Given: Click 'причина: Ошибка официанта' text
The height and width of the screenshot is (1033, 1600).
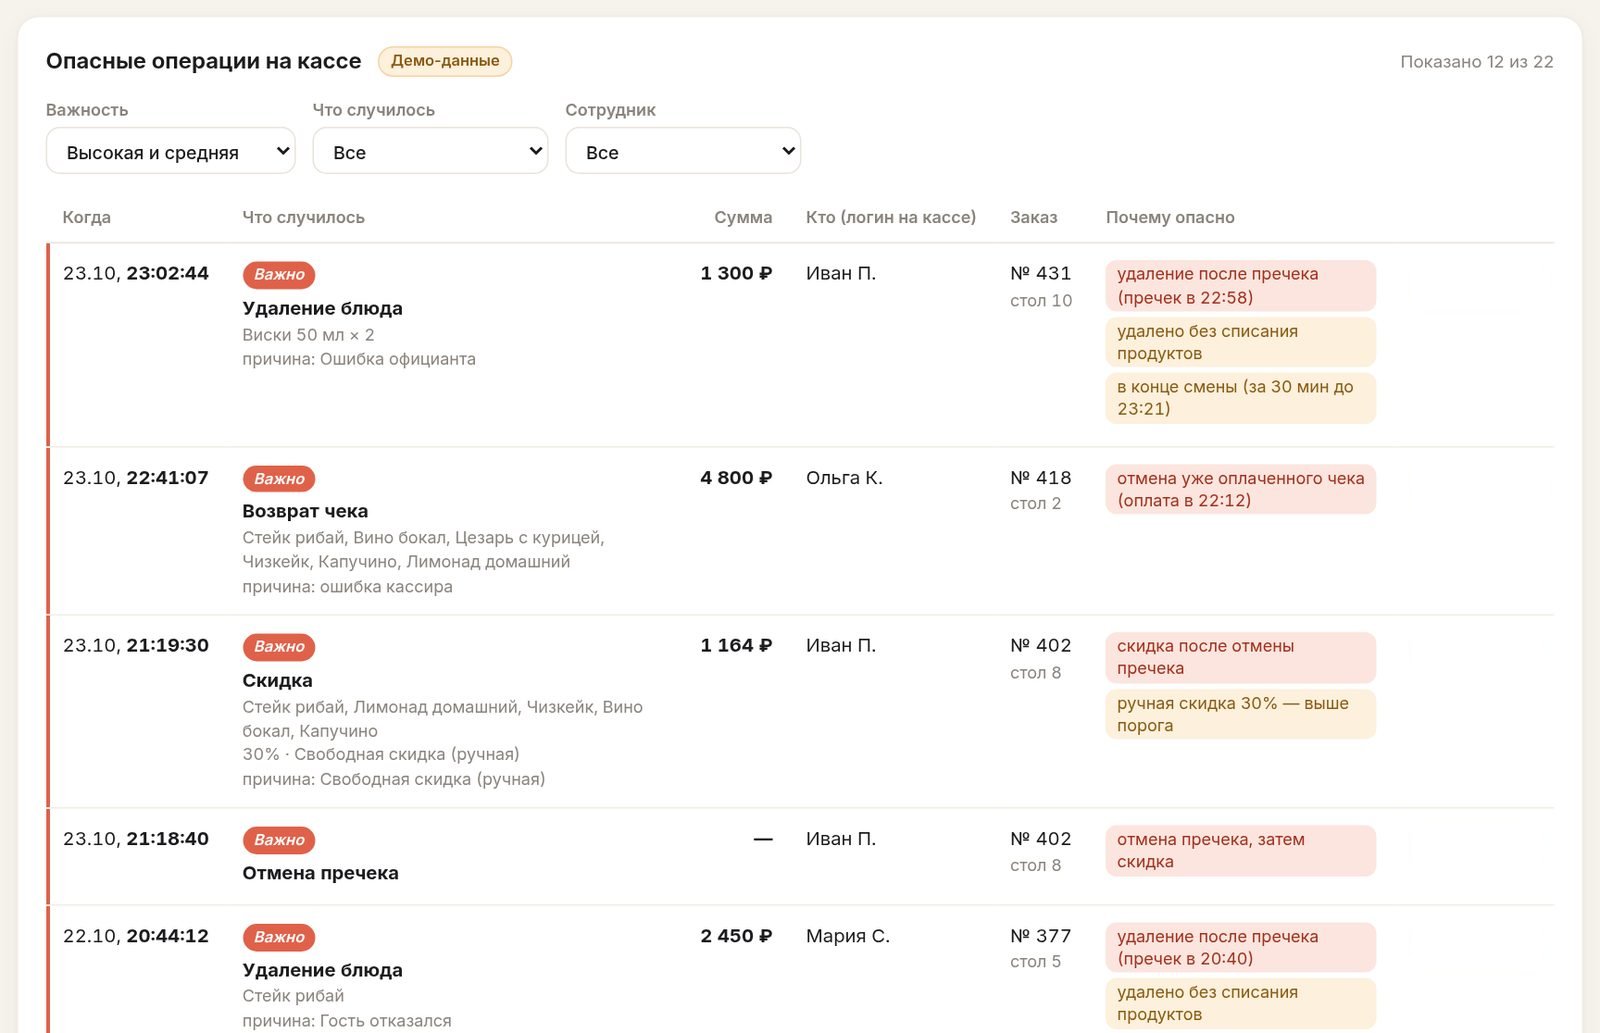Looking at the screenshot, I should 359,359.
